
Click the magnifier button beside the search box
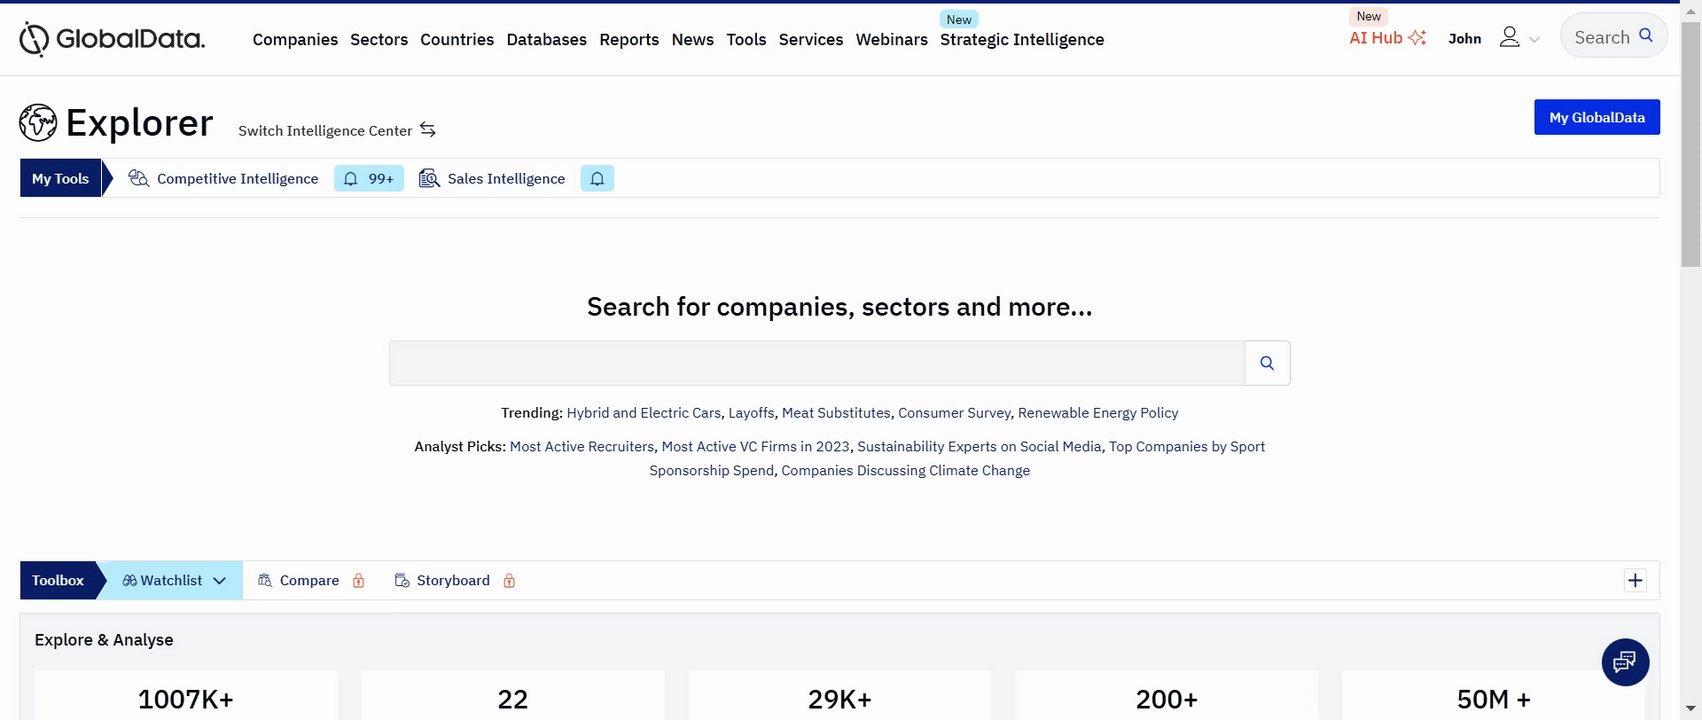1267,363
